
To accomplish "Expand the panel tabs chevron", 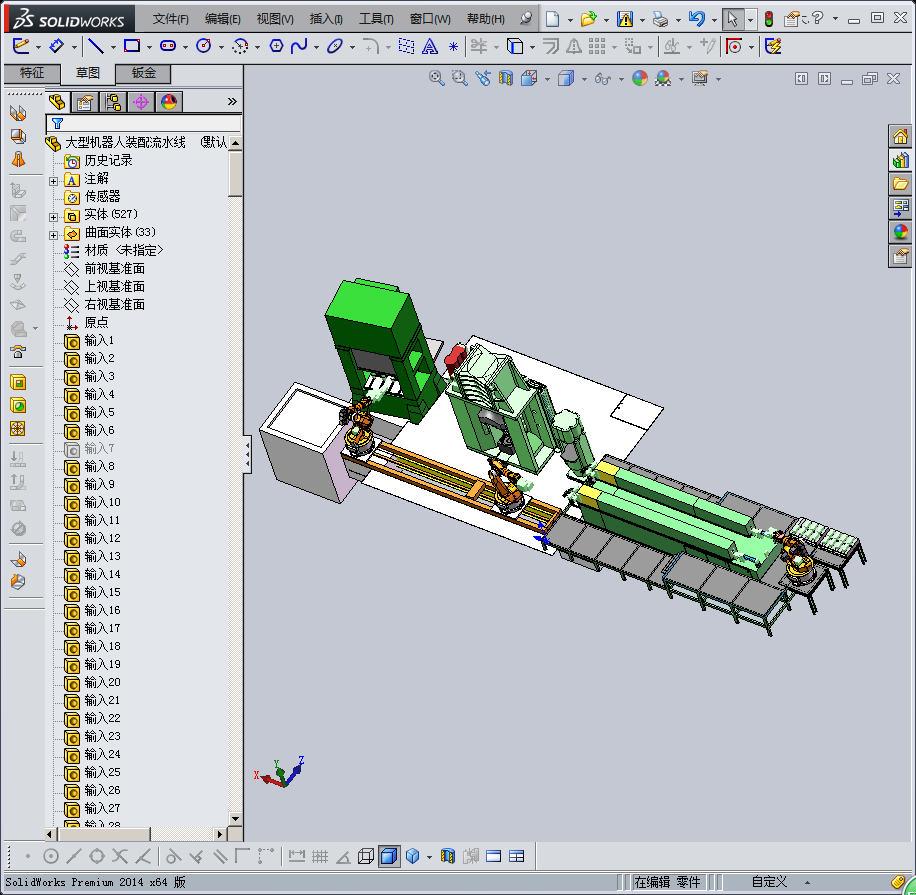I will coord(232,102).
